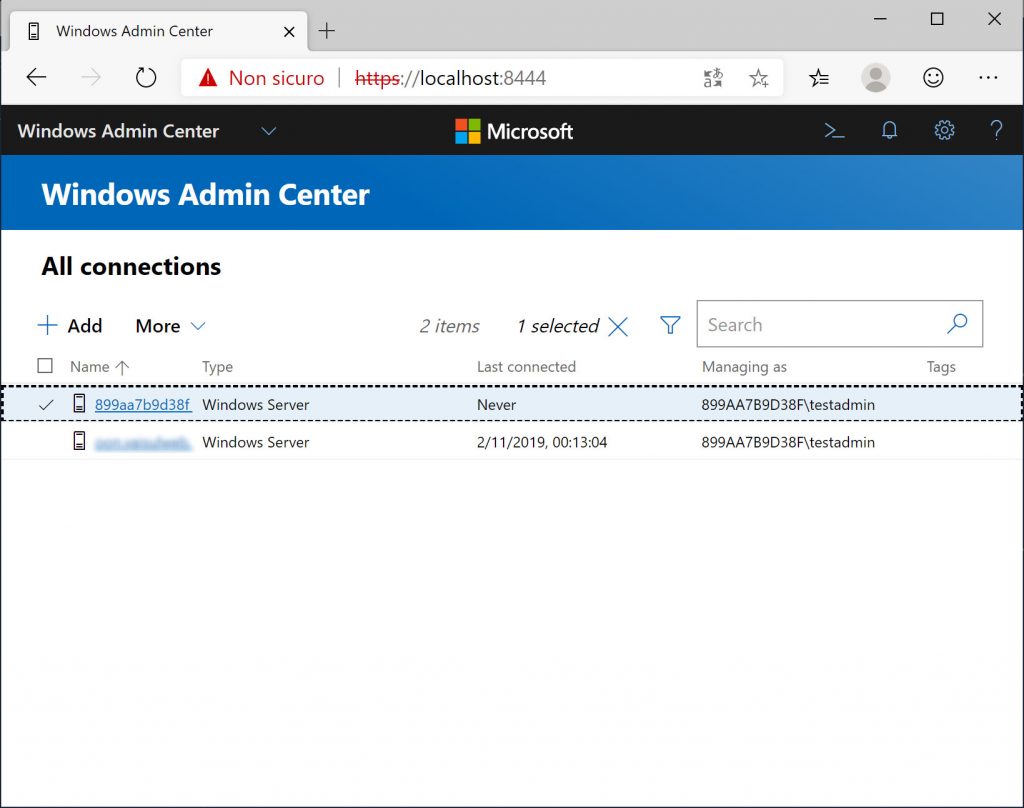This screenshot has width=1024, height=808.
Task: Send feedback via smiley icon
Action: click(933, 78)
